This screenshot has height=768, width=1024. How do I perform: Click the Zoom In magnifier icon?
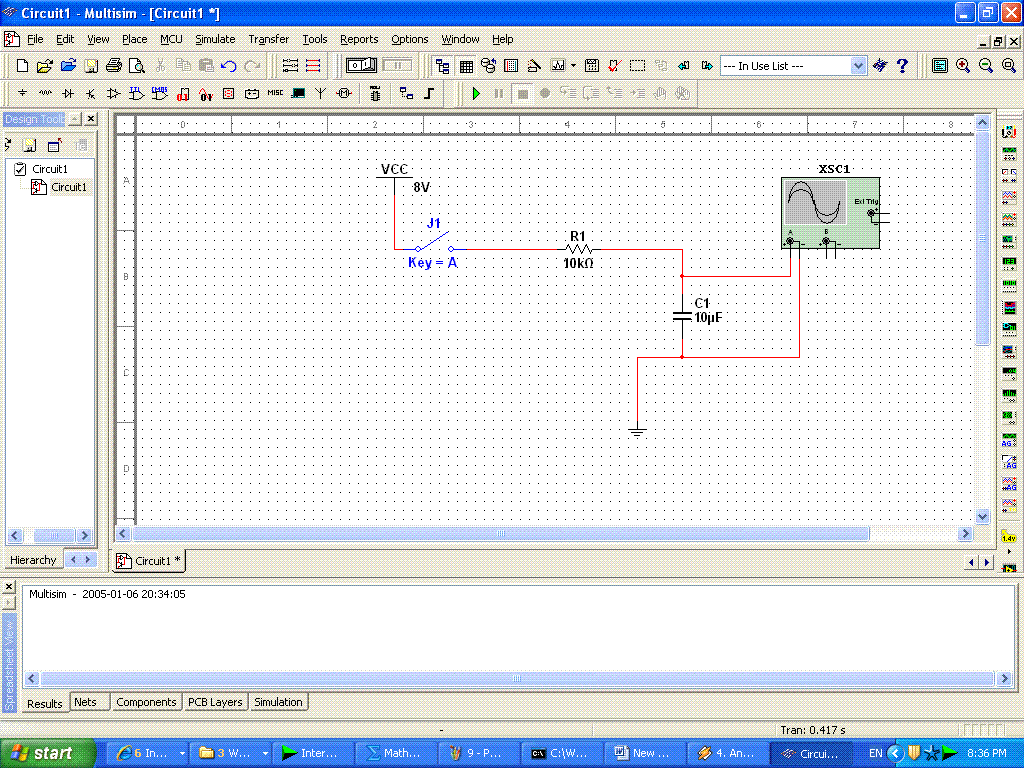pos(963,65)
